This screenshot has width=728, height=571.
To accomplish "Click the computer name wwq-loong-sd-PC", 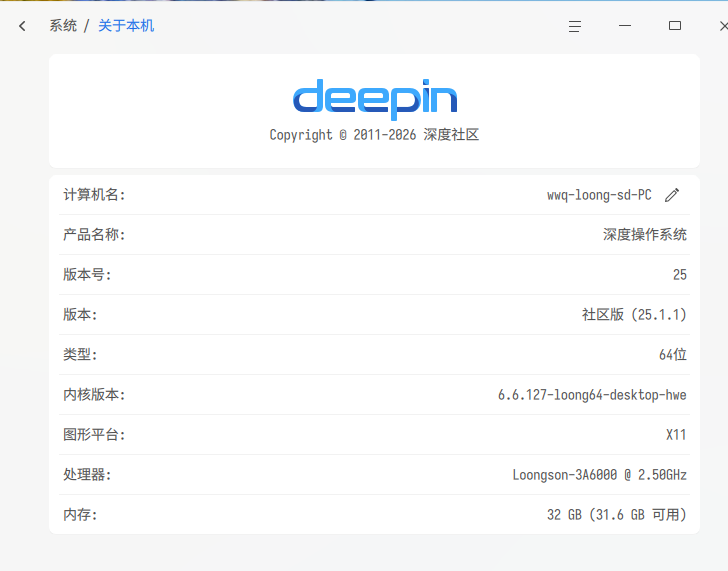I will 599,195.
